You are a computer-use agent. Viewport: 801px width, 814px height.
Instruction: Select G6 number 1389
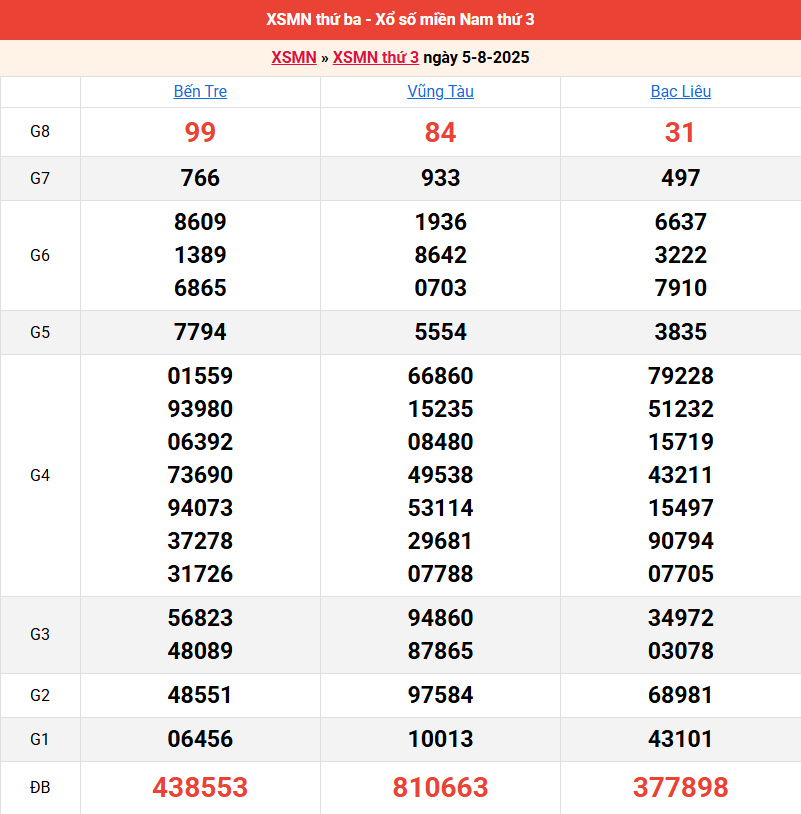[x=200, y=255]
